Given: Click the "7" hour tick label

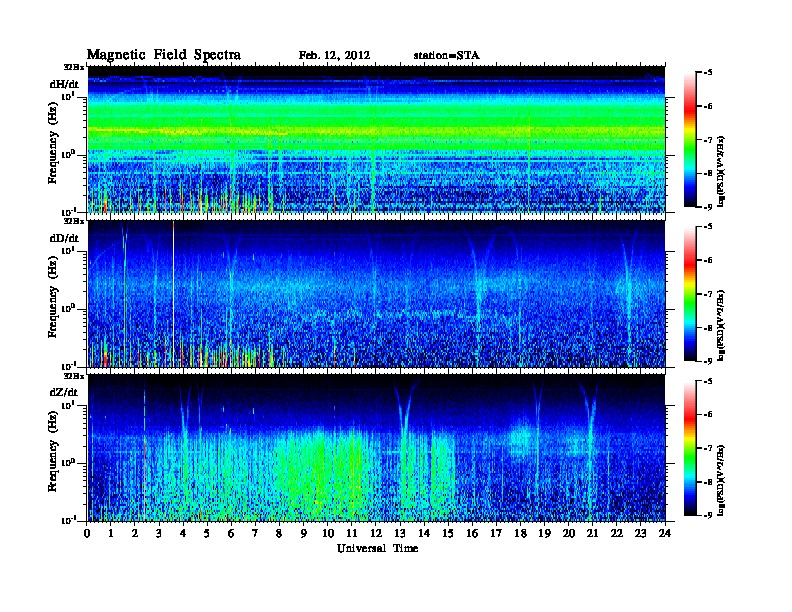Looking at the screenshot, I should click(255, 533).
